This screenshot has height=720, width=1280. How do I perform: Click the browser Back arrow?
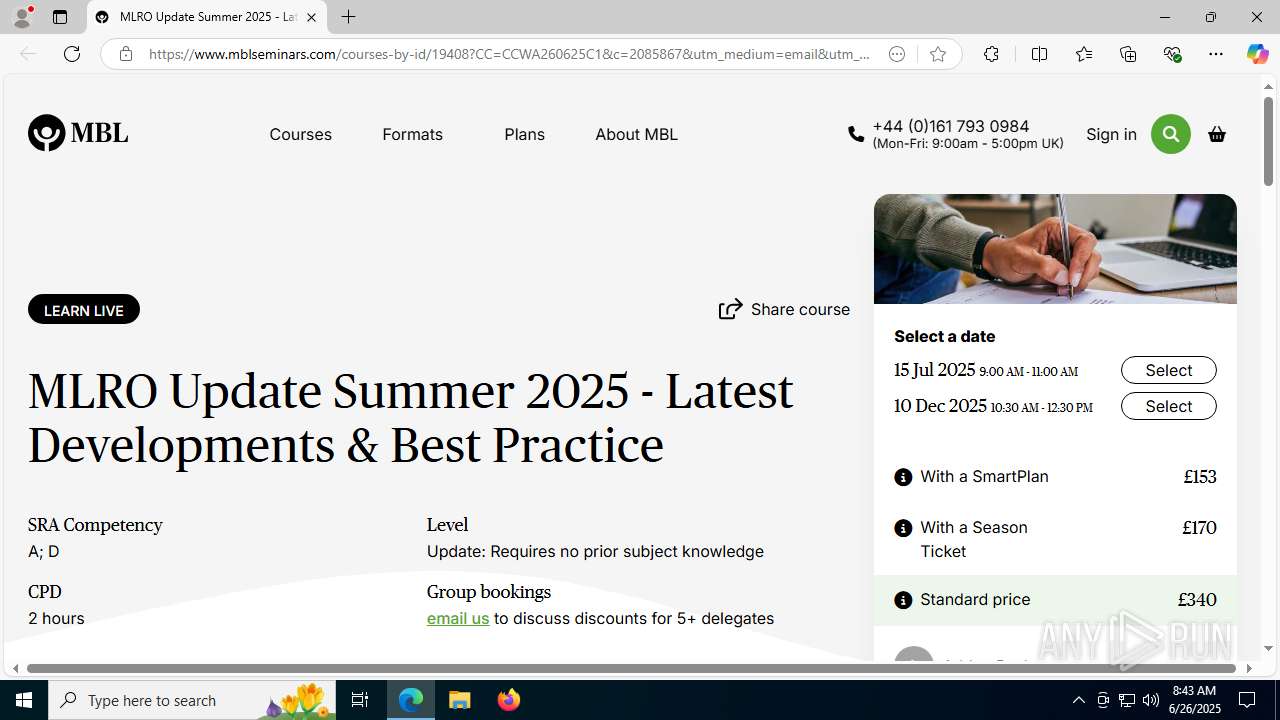(28, 54)
